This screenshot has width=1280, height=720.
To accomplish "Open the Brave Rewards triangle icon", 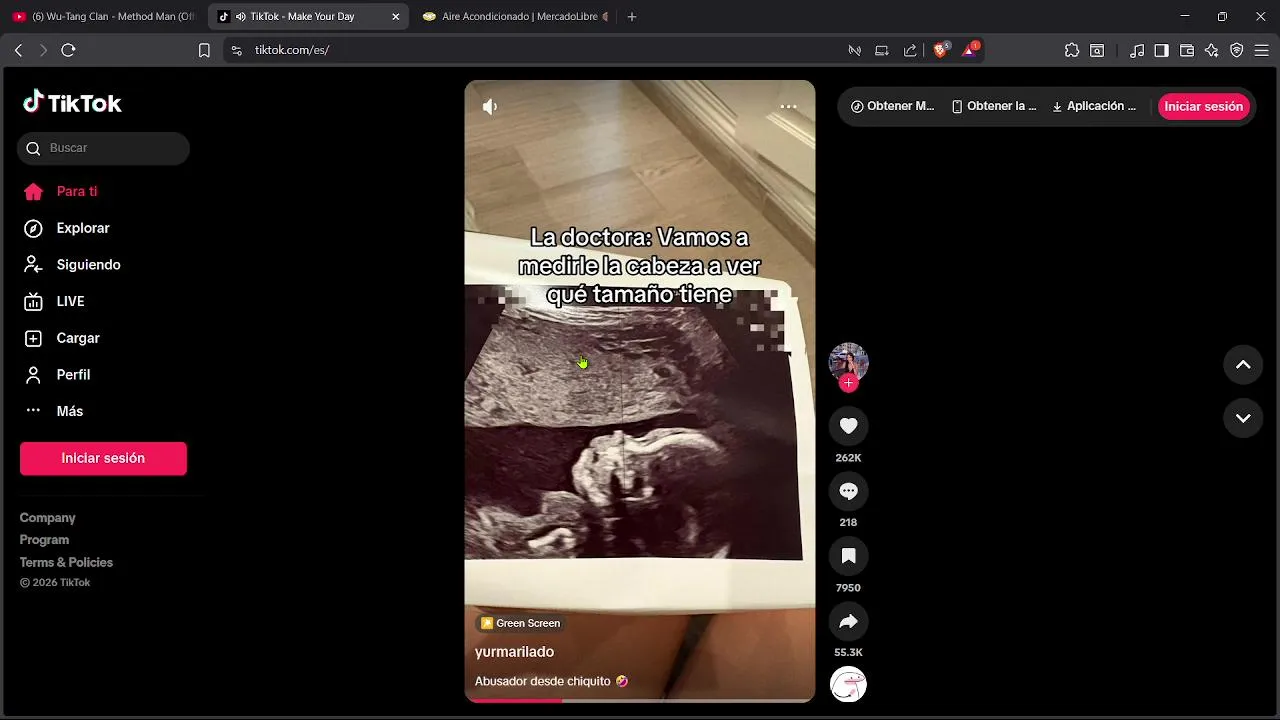I will (969, 50).
